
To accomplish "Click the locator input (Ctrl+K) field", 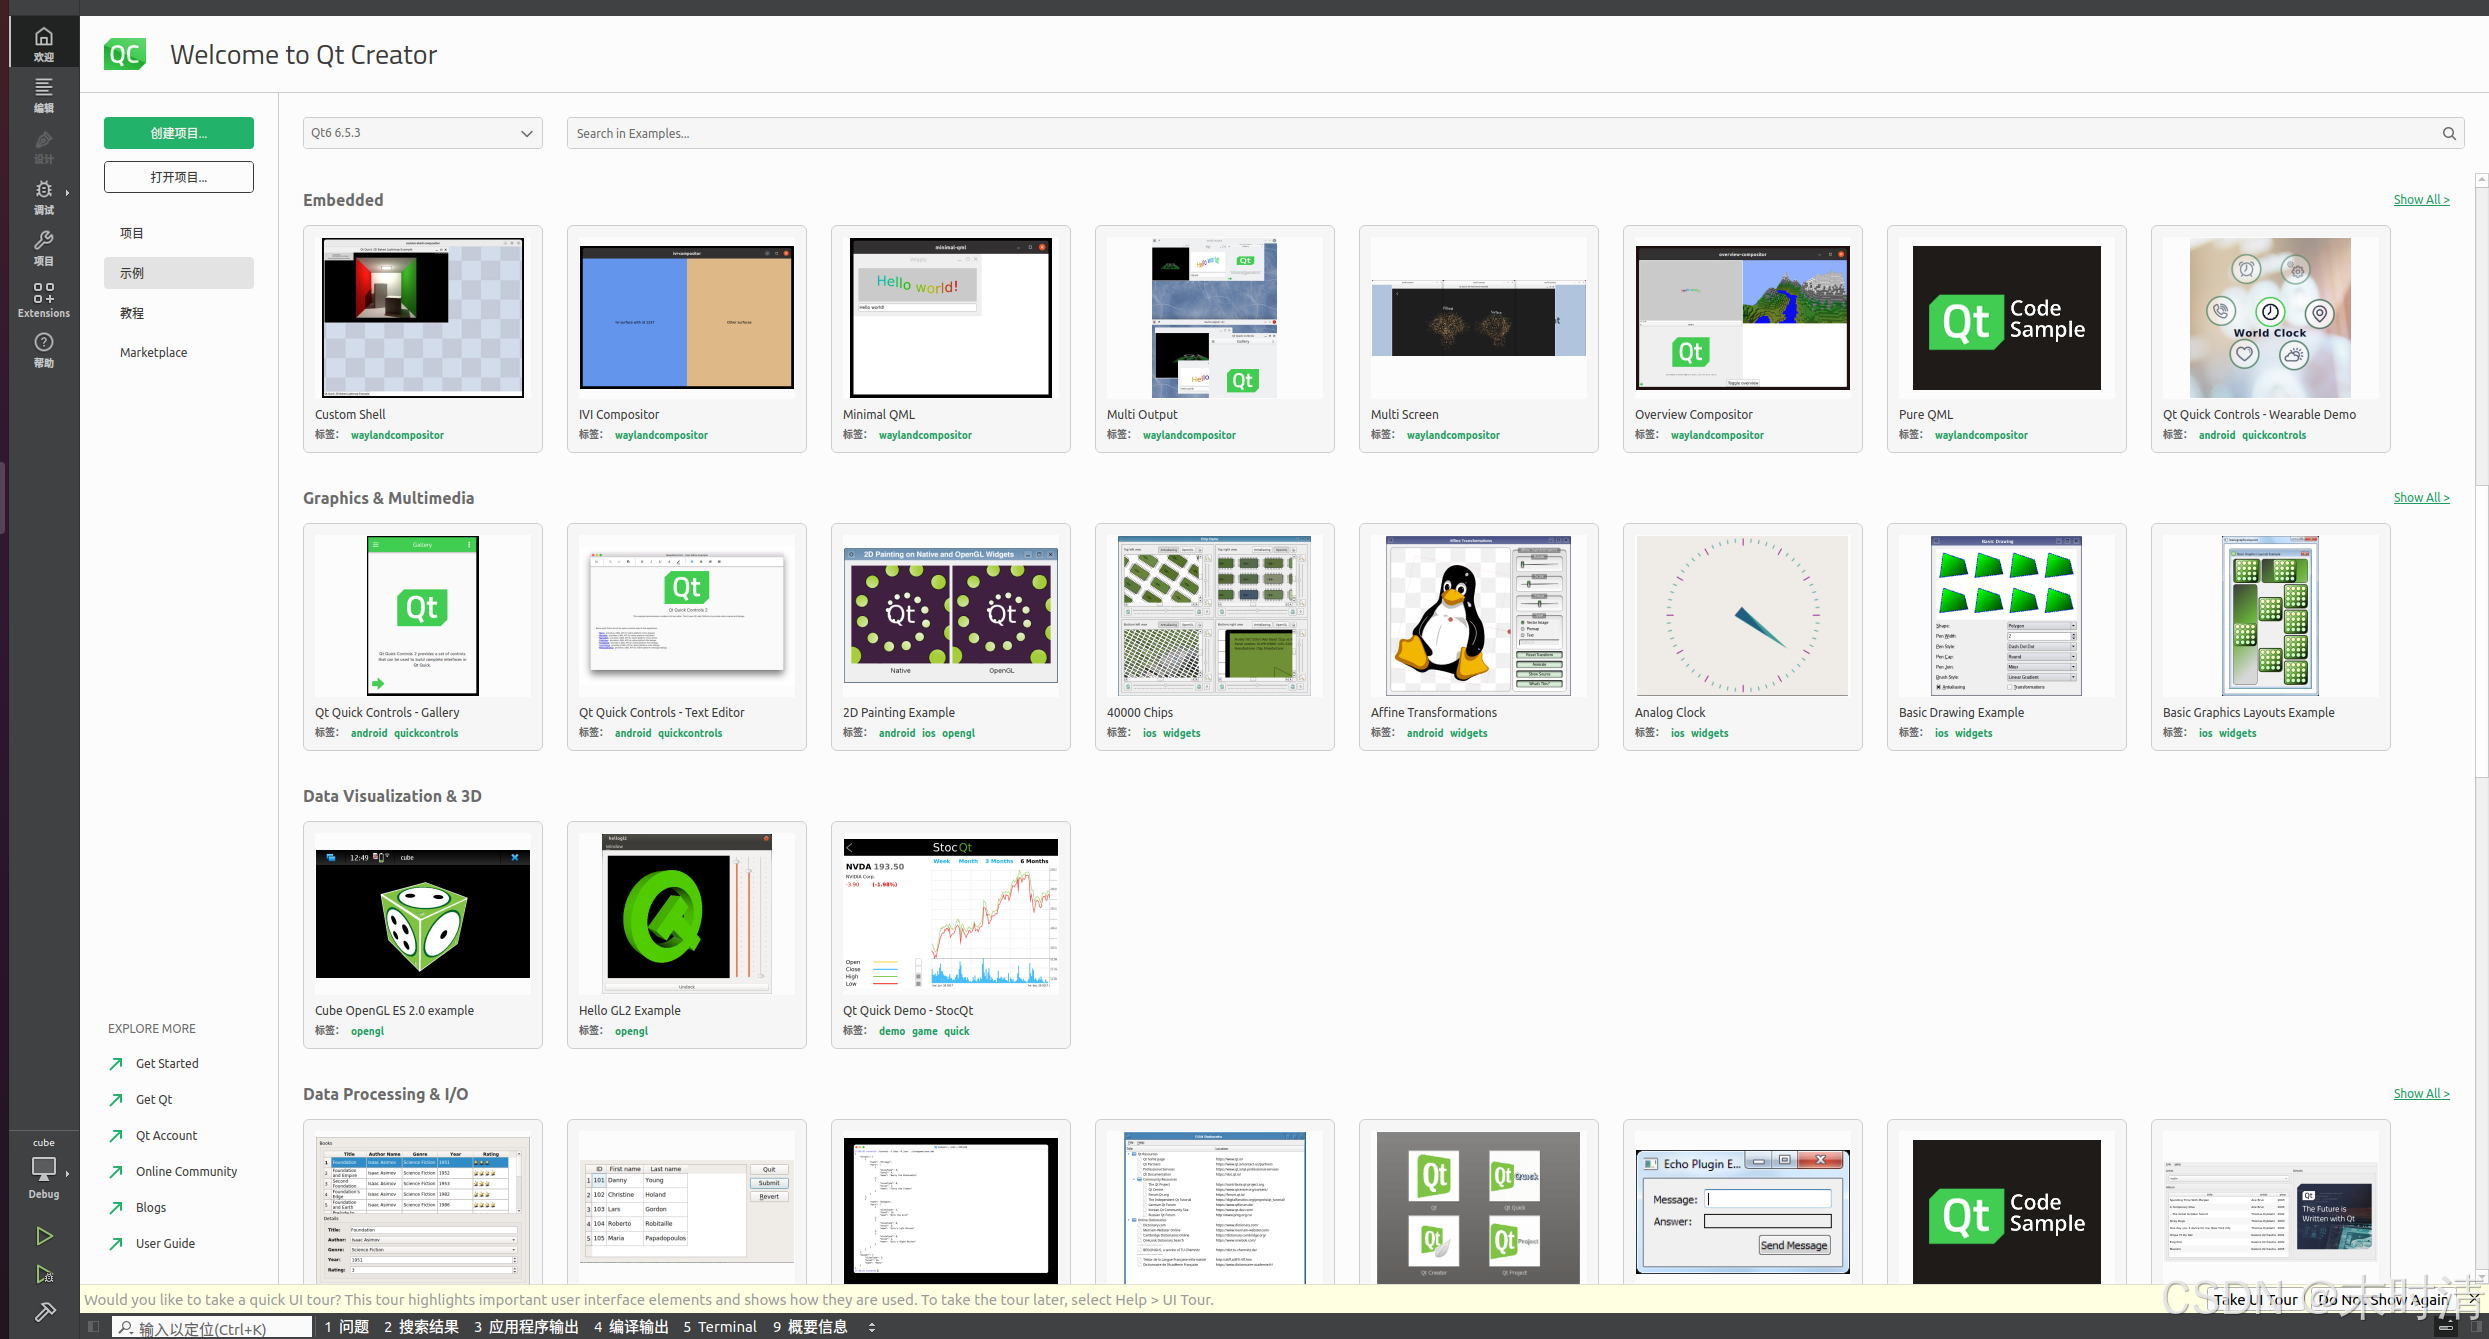I will point(212,1328).
